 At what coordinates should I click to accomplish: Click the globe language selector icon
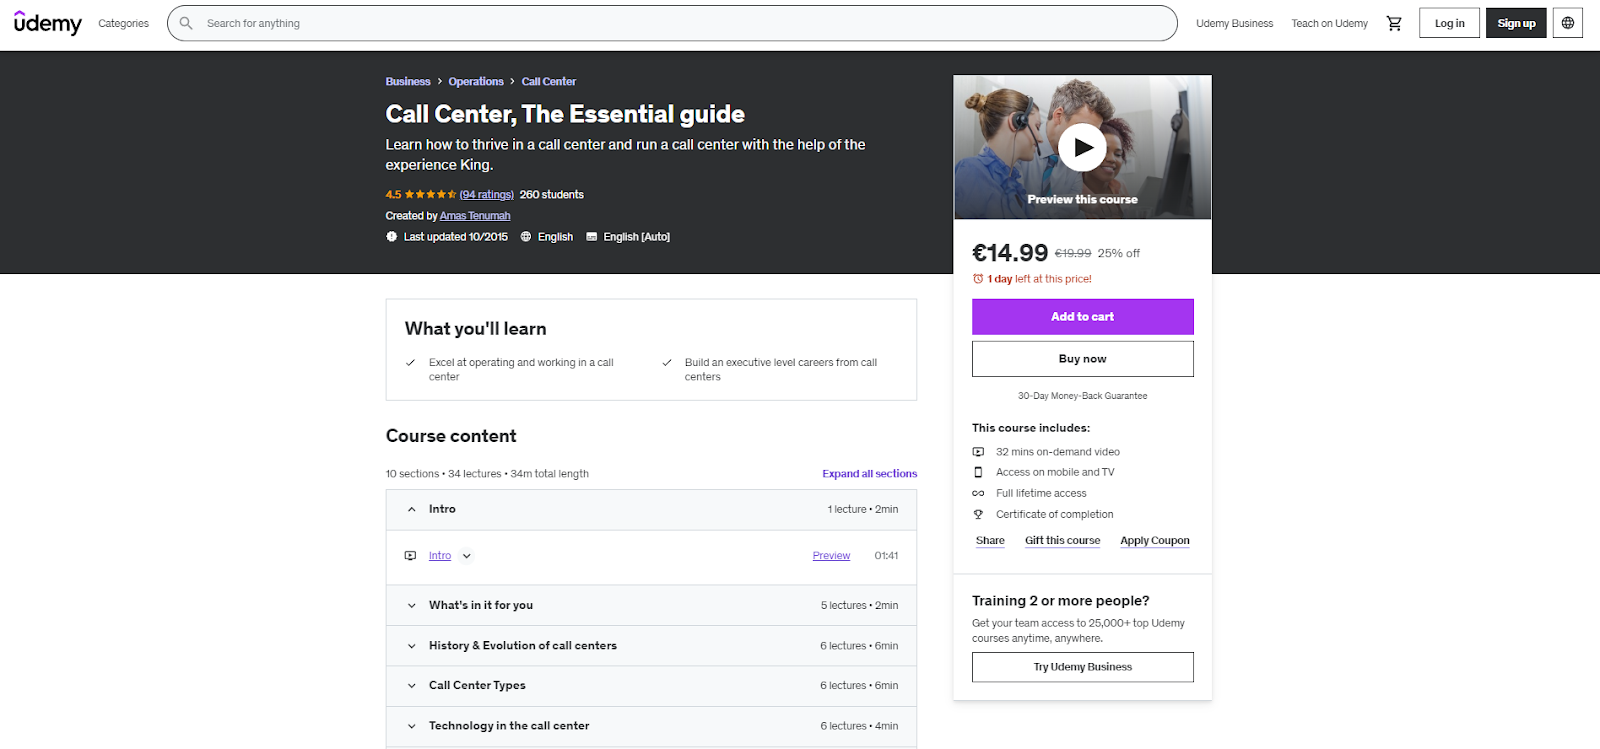[x=1567, y=23]
